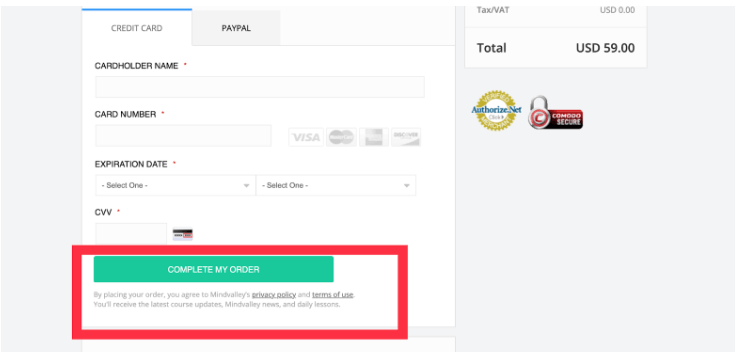Open the privacy policy link
This screenshot has width=735, height=360.
[274, 295]
